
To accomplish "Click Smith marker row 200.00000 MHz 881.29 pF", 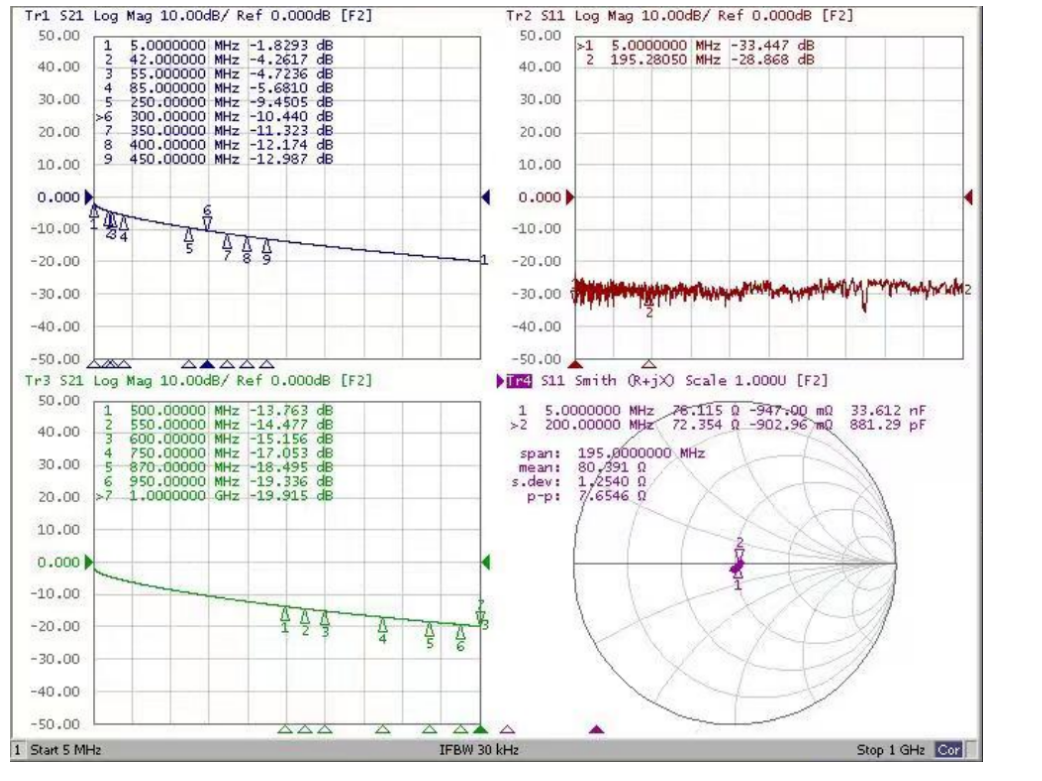I will [718, 424].
